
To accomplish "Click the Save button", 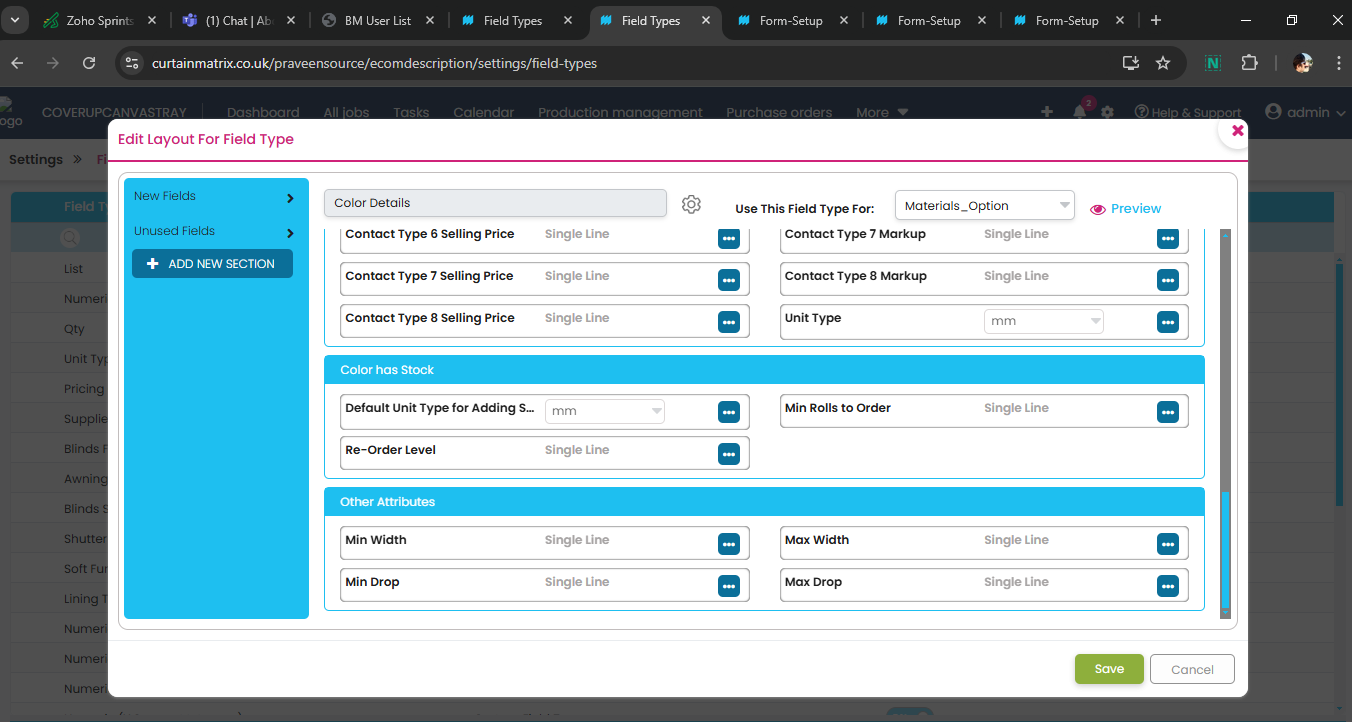I will click(x=1108, y=669).
